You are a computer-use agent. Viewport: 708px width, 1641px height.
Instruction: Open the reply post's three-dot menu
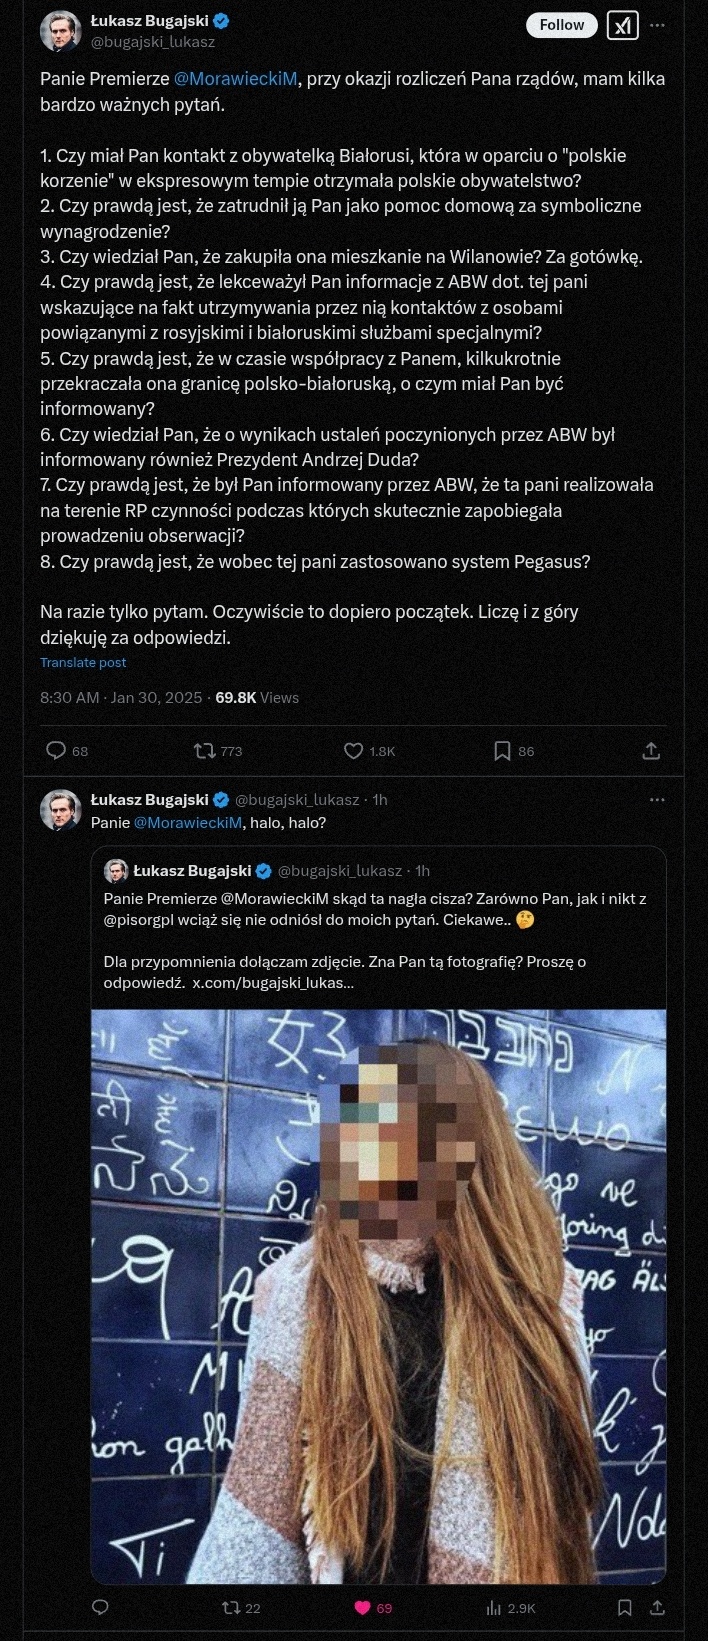(657, 800)
